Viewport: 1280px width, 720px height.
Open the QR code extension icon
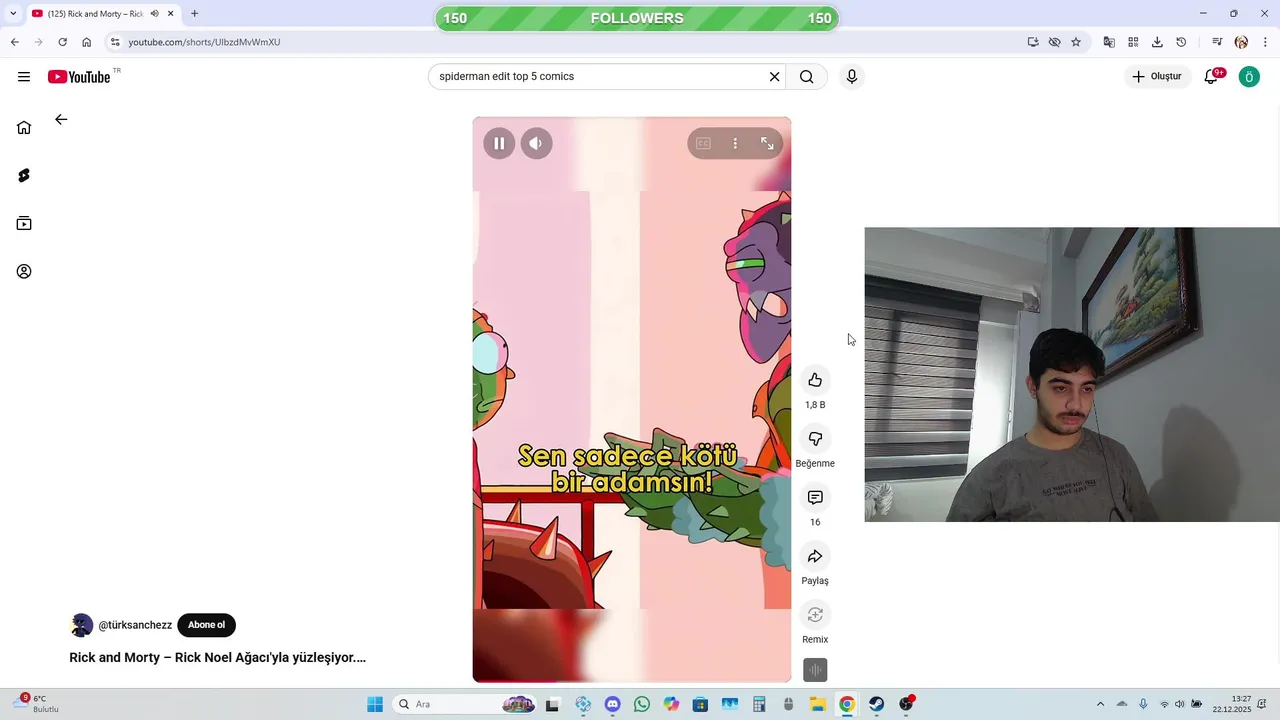pos(1133,42)
